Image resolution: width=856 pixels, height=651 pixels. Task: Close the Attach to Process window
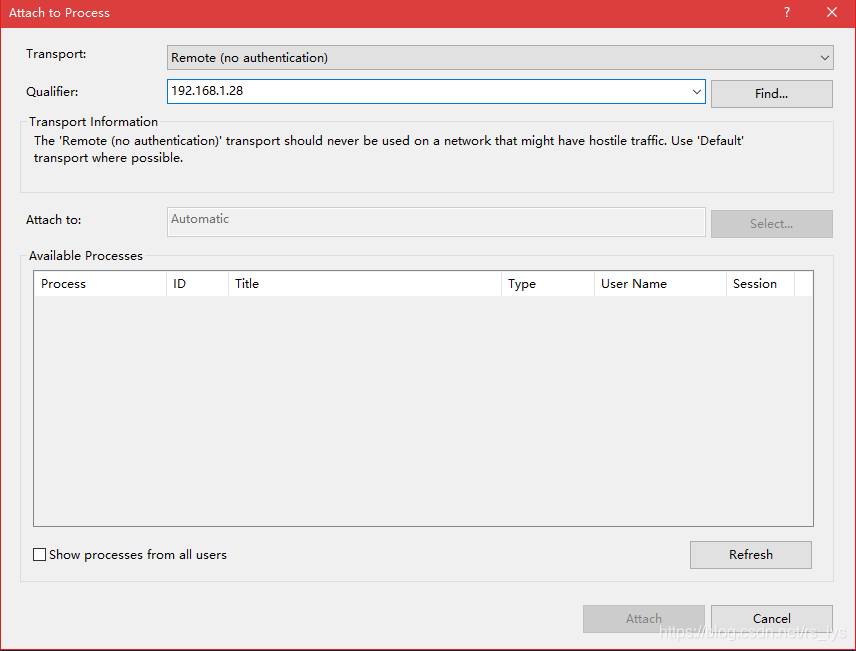831,13
